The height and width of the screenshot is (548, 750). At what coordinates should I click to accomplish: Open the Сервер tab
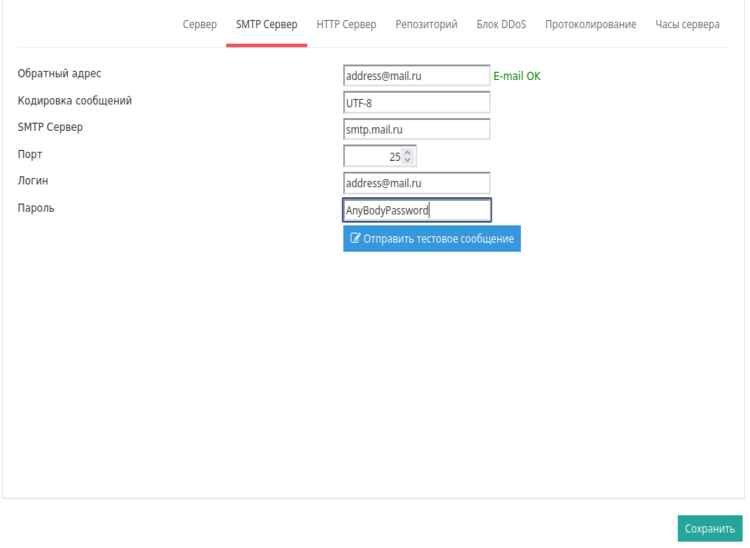(200, 24)
